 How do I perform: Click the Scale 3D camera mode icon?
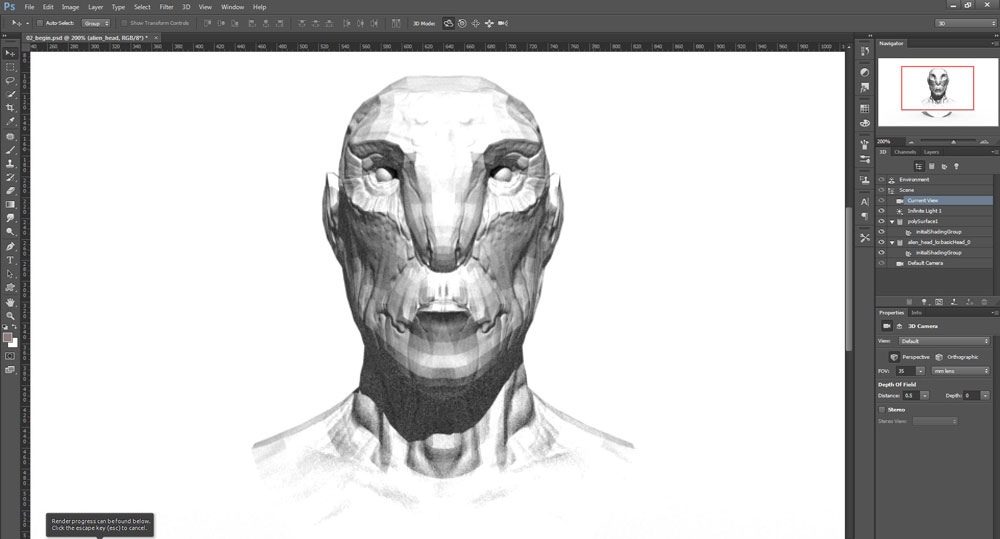(x=503, y=24)
